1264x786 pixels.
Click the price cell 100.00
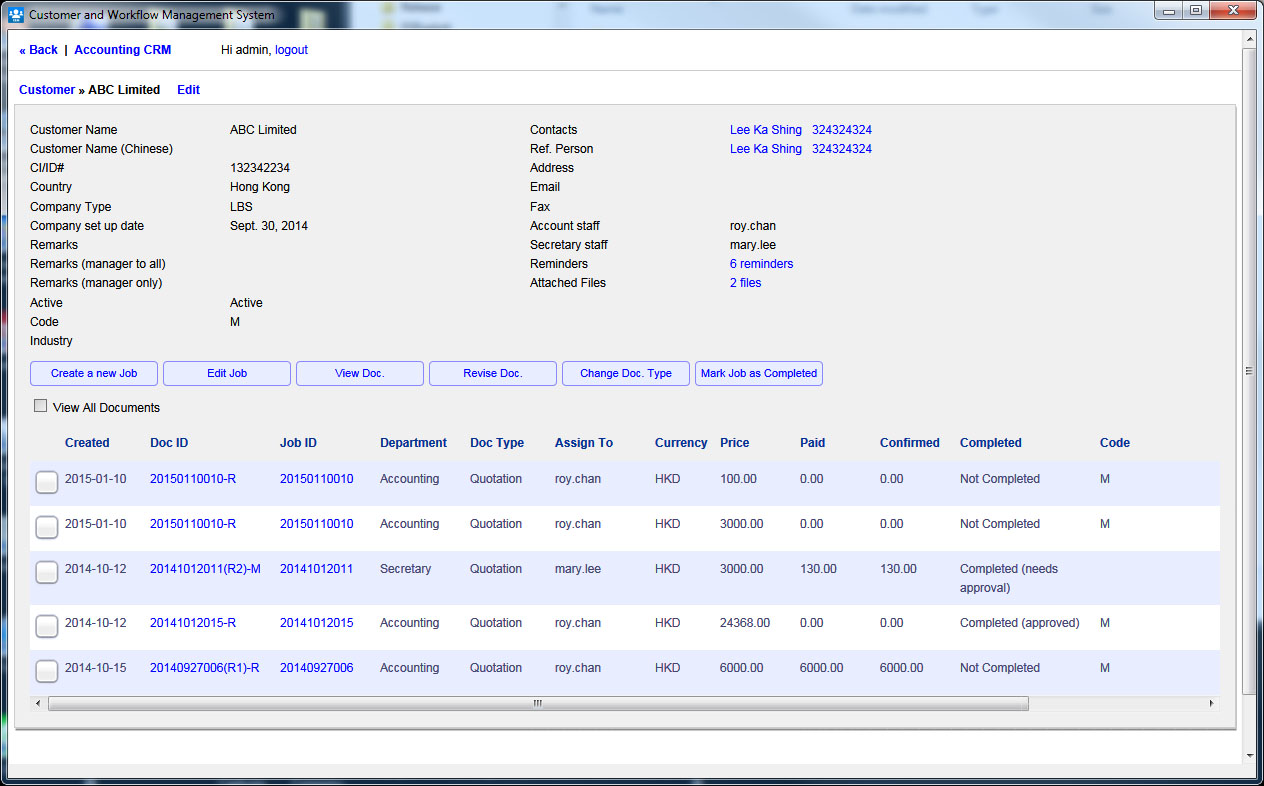tap(738, 479)
